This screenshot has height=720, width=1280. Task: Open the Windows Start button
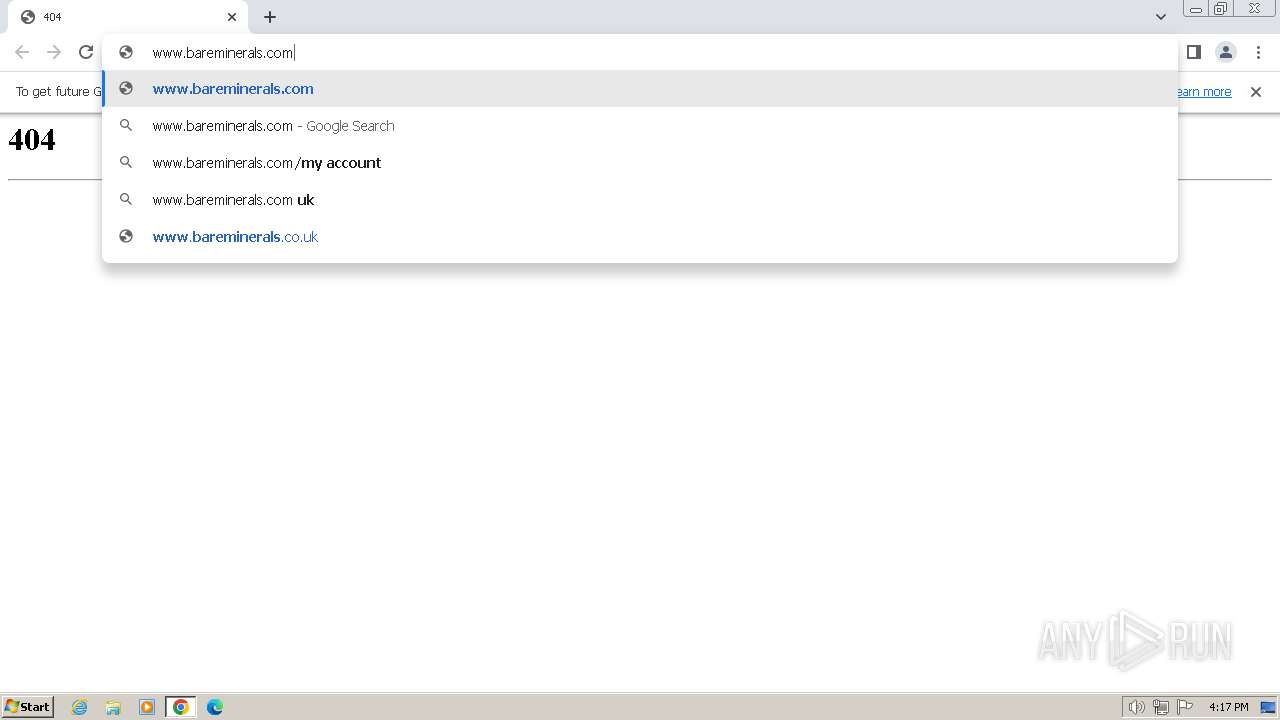(28, 707)
